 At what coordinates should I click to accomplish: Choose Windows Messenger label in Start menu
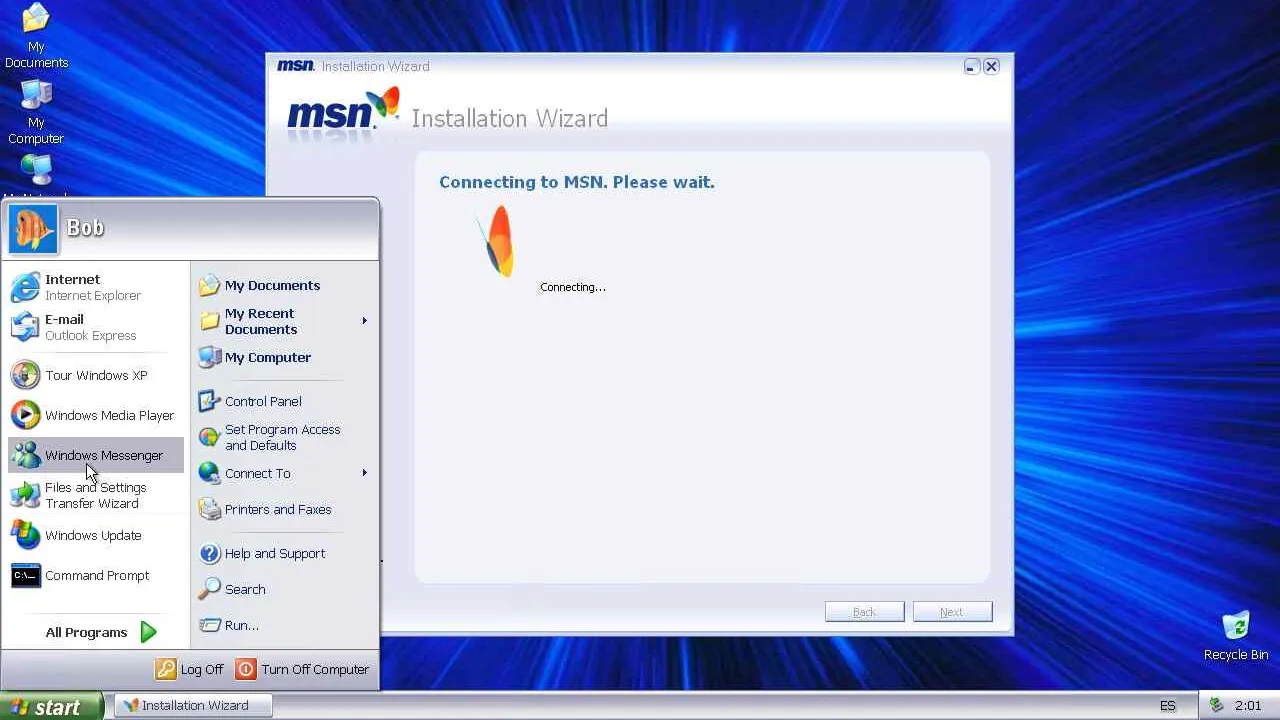(104, 455)
